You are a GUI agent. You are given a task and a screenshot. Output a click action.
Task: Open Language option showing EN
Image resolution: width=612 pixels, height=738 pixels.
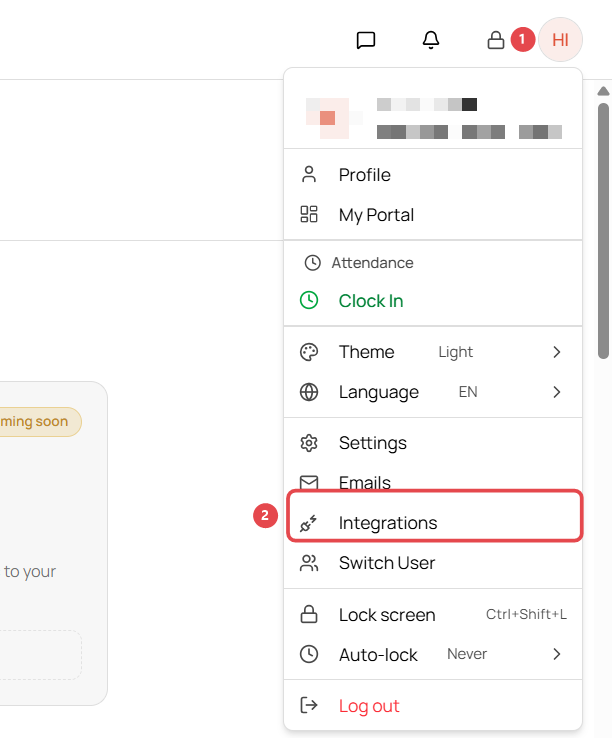pyautogui.click(x=433, y=392)
